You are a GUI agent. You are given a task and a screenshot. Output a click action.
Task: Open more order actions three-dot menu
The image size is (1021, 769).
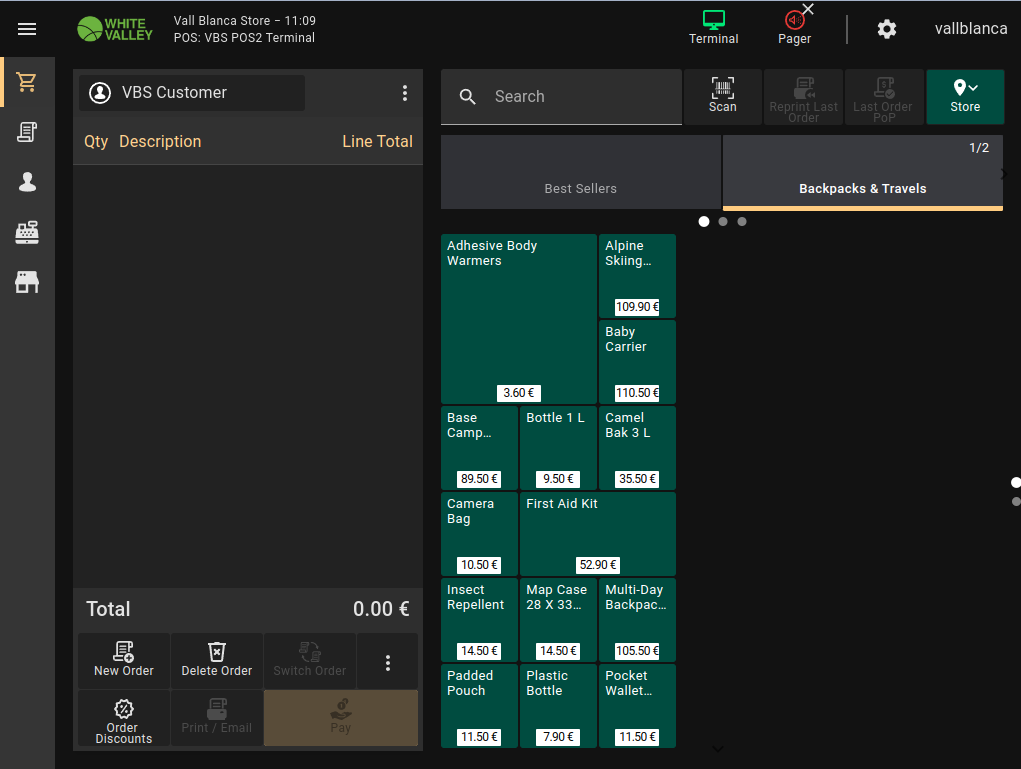[x=387, y=662]
